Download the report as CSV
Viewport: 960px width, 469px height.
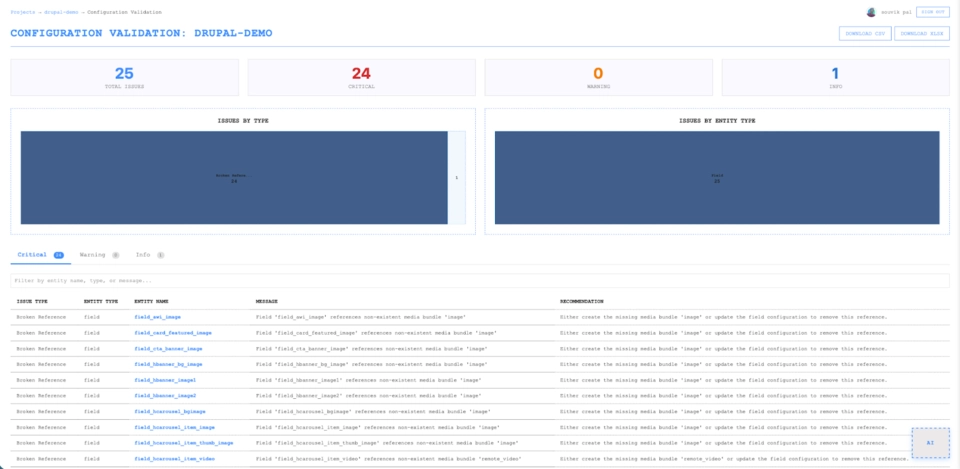point(864,34)
